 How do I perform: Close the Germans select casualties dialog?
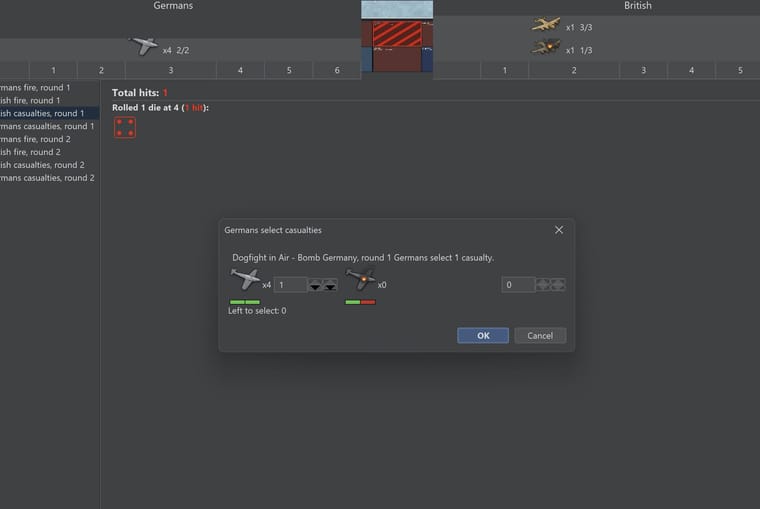559,230
